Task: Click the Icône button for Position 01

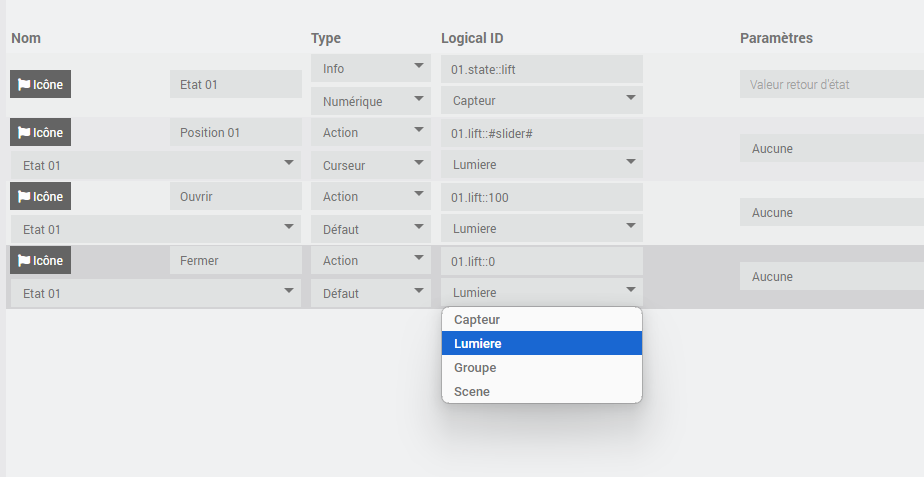Action: point(41,133)
